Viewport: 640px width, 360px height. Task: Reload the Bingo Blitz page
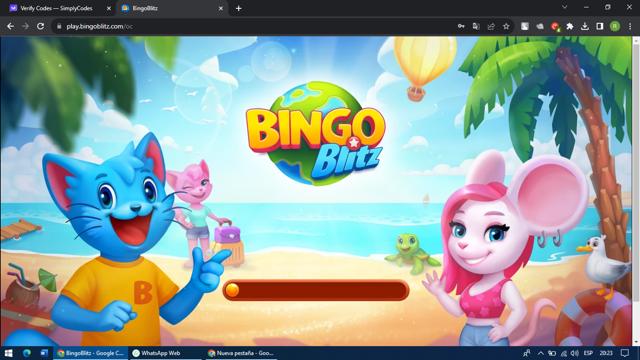click(x=40, y=26)
